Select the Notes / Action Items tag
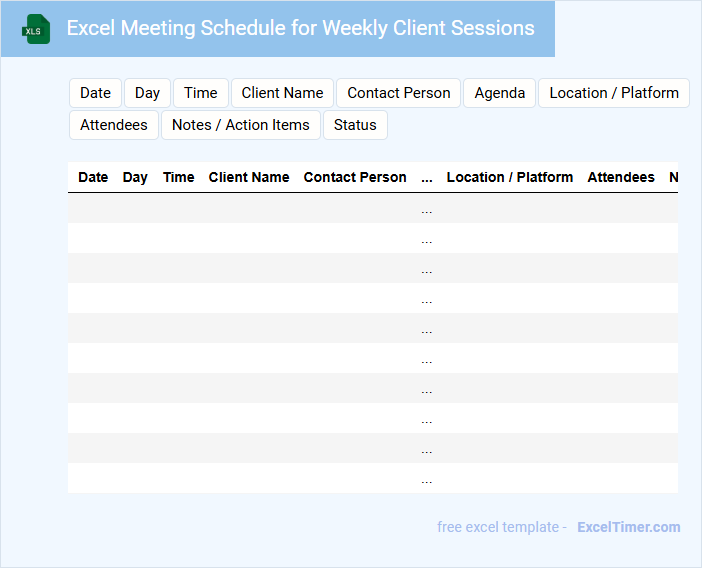The height and width of the screenshot is (568, 702). [x=241, y=125]
